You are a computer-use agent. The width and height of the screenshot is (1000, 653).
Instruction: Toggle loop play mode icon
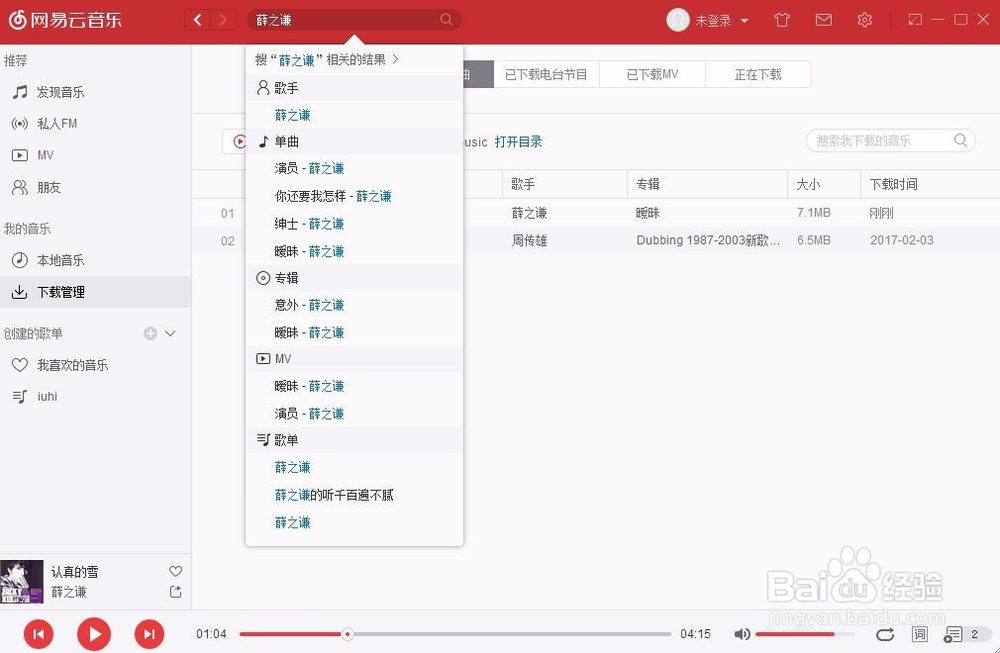[x=885, y=634]
